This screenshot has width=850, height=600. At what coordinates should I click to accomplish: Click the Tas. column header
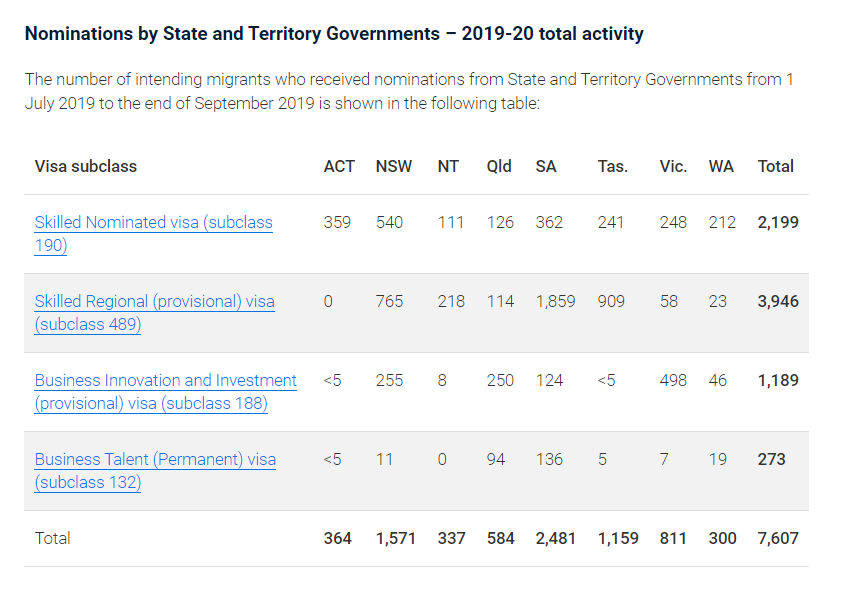click(613, 166)
